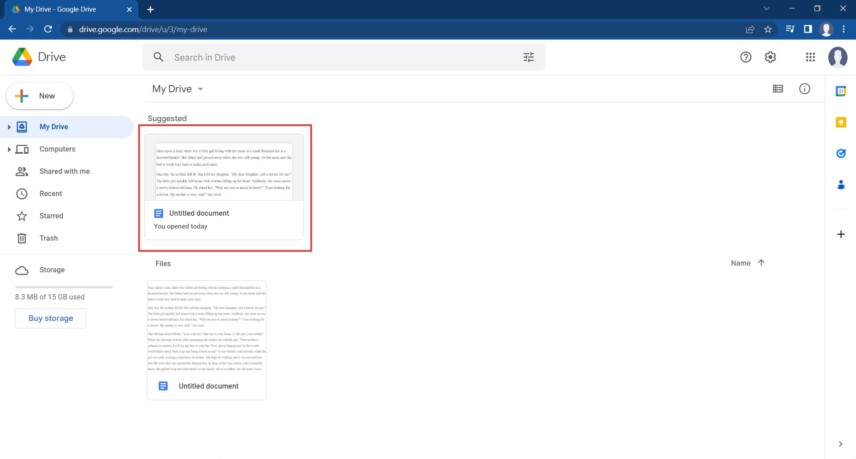The width and height of the screenshot is (856, 459).
Task: Open advanced search options filter icon
Action: pos(528,57)
